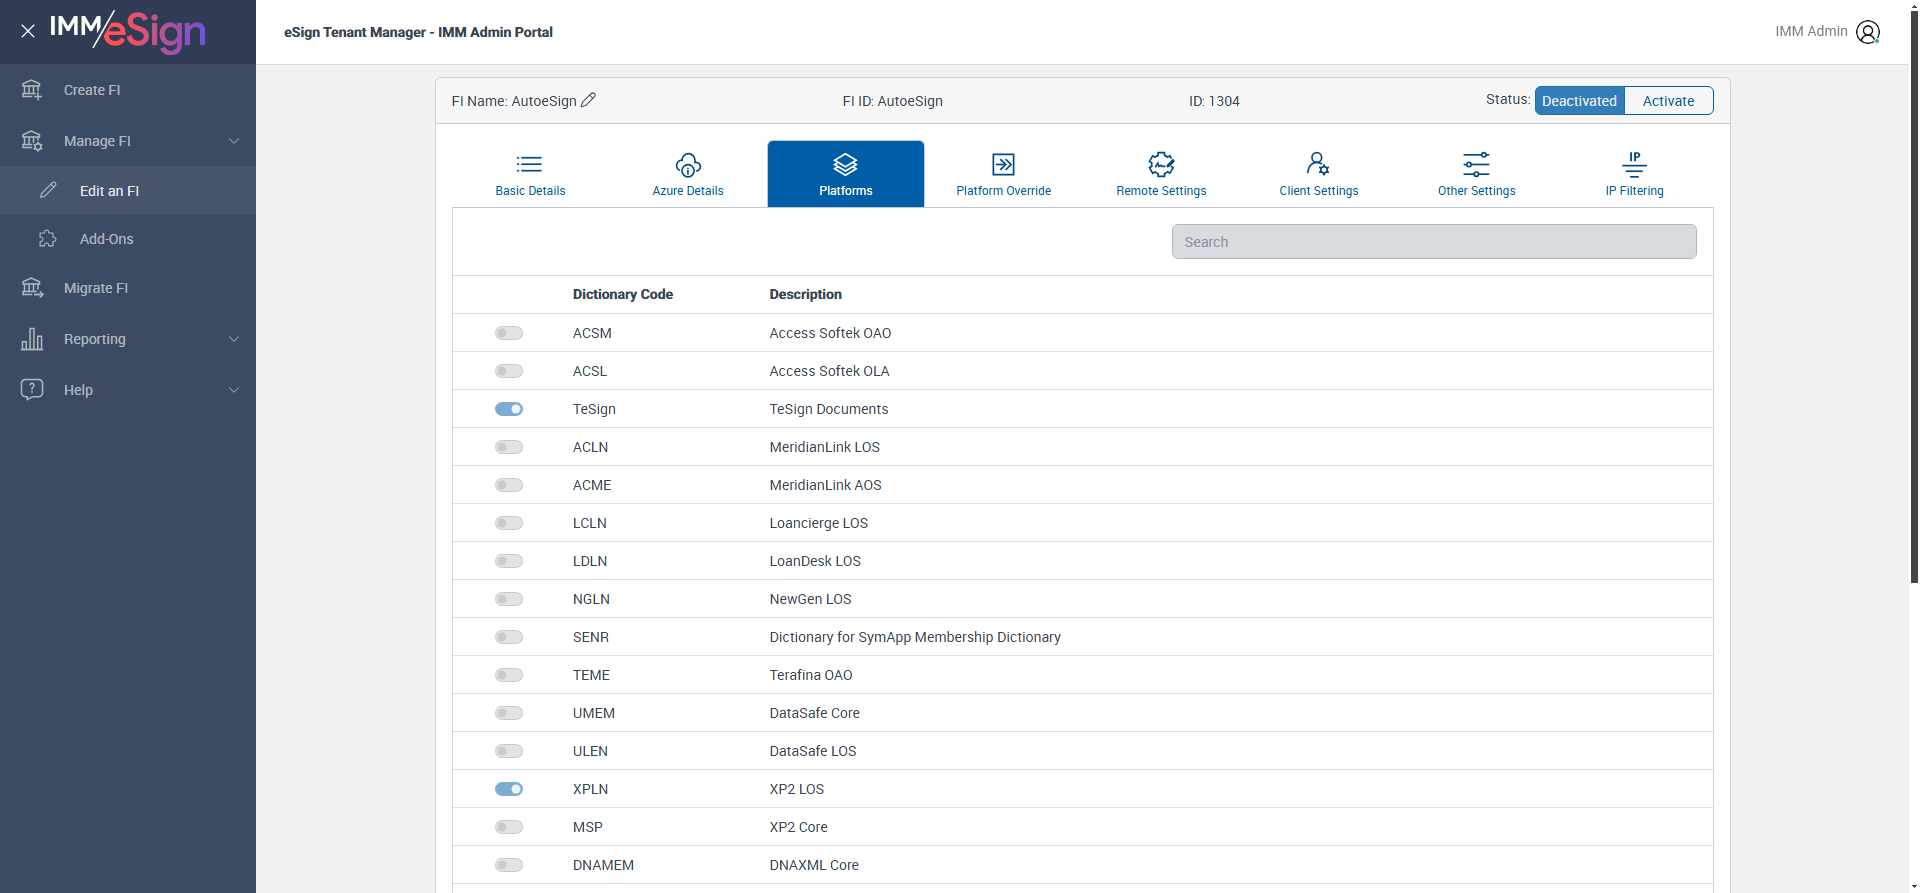This screenshot has height=893, width=1920.
Task: Collapse the Manage FI chevron
Action: tap(234, 141)
